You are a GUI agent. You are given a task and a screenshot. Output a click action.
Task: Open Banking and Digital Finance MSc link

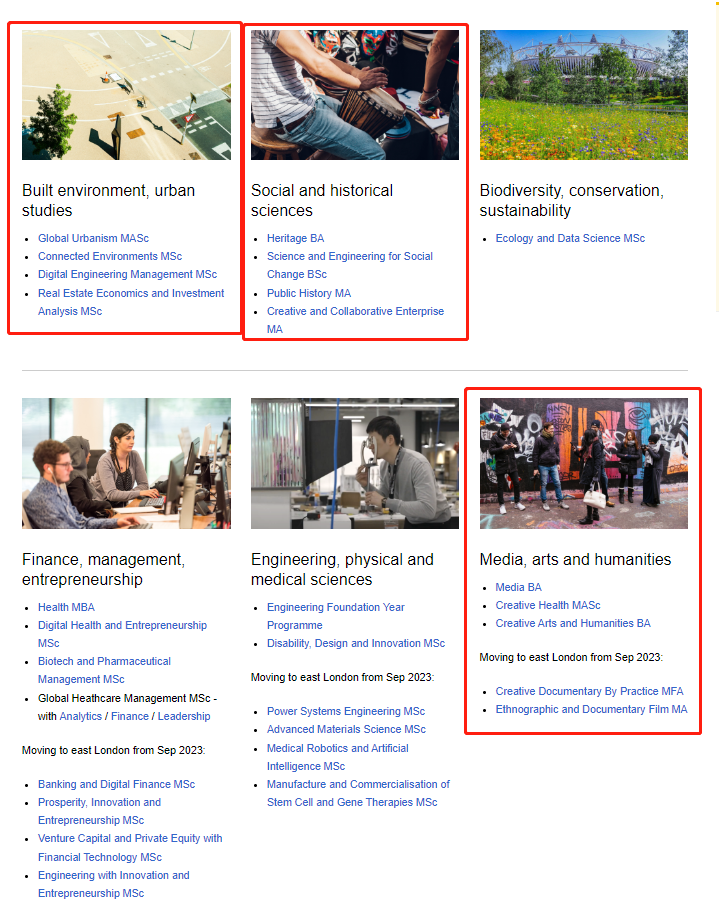(116, 784)
